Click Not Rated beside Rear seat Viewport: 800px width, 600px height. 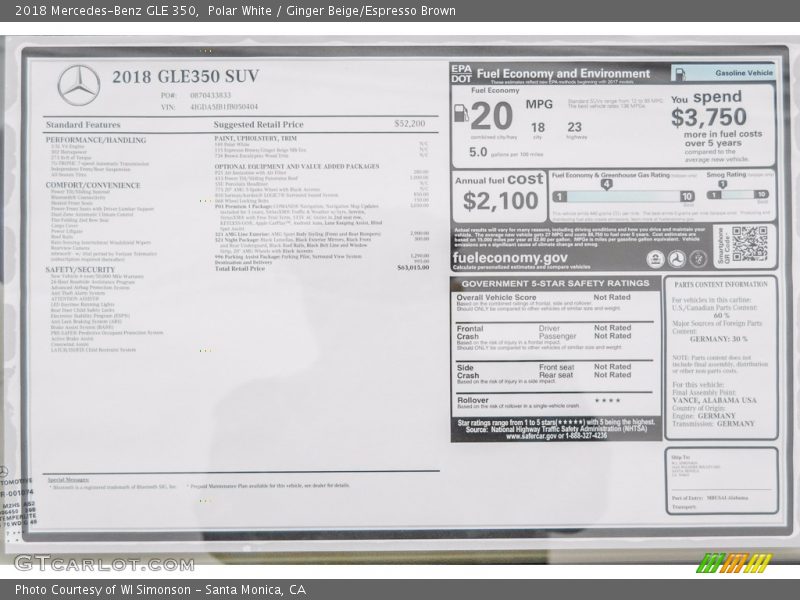click(612, 375)
